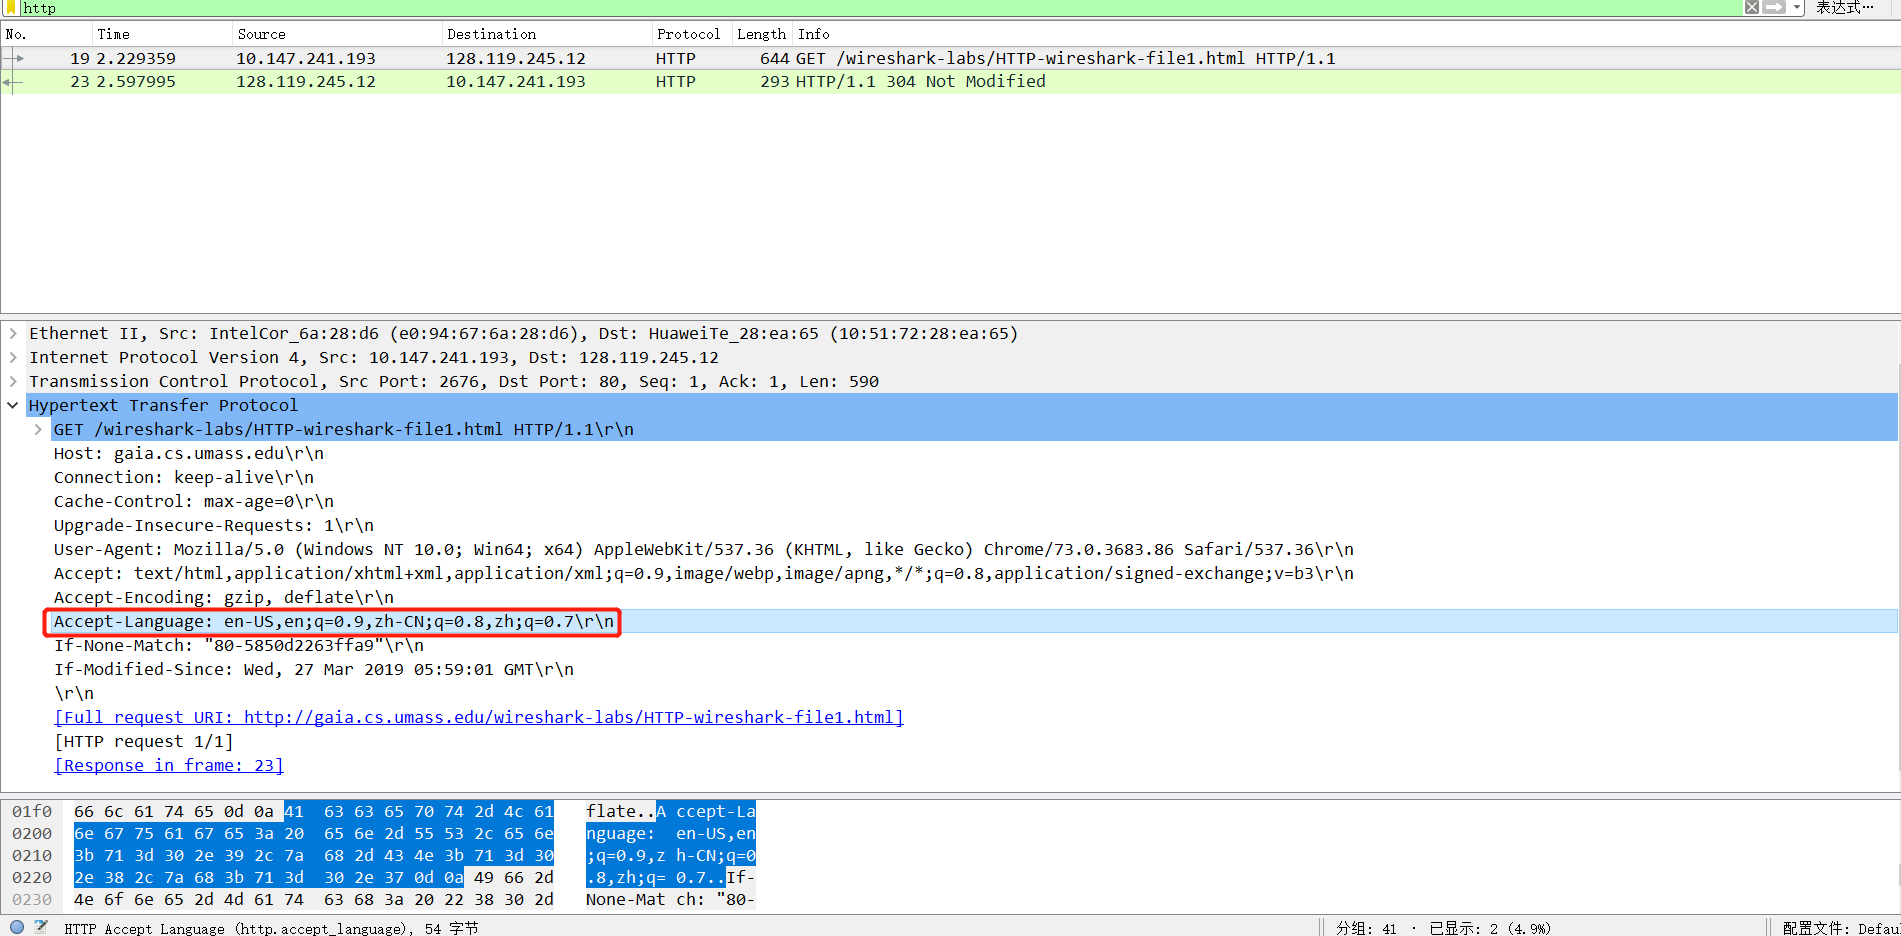This screenshot has height=936, width=1901.
Task: Click the Response in frame: 23 link
Action: point(168,765)
